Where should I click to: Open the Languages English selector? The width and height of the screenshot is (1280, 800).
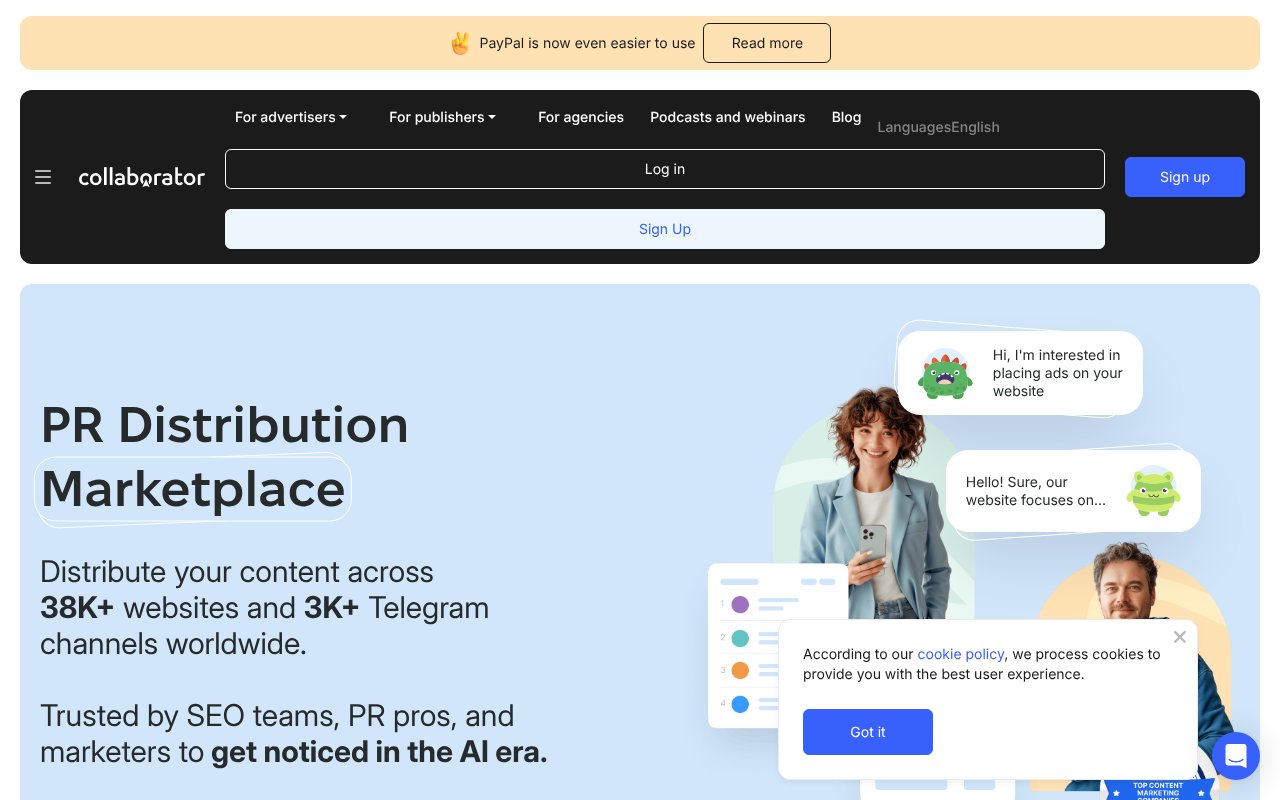pyautogui.click(x=938, y=127)
